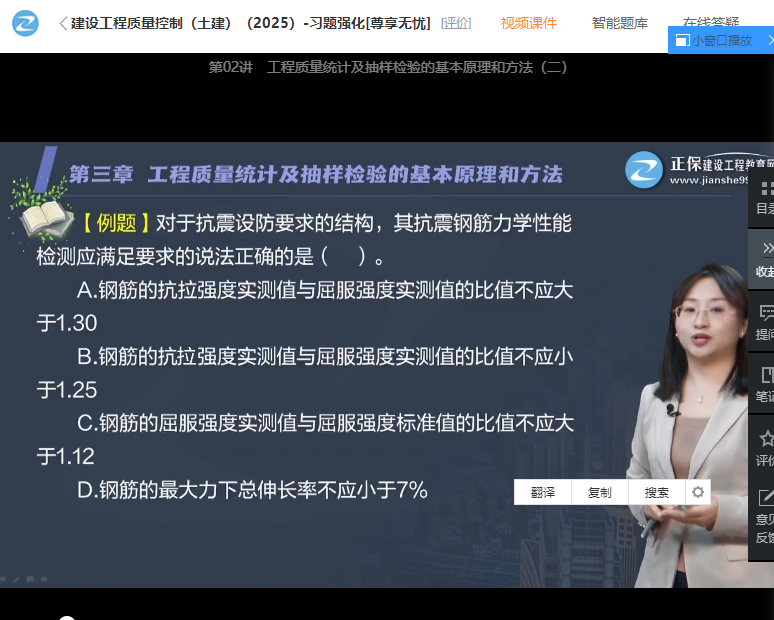Image resolution: width=774 pixels, height=620 pixels.
Task: Switch to the 视频课件 tab
Action: tap(528, 23)
